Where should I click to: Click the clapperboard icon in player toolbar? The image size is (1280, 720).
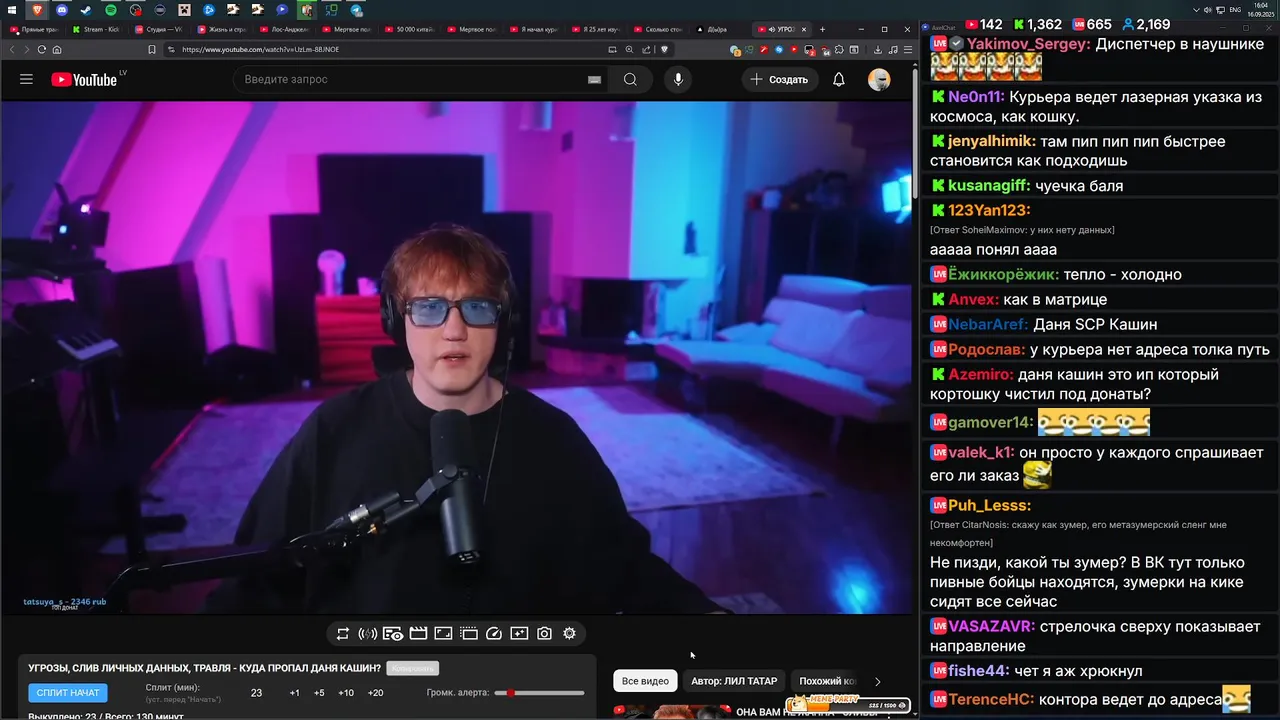418,633
